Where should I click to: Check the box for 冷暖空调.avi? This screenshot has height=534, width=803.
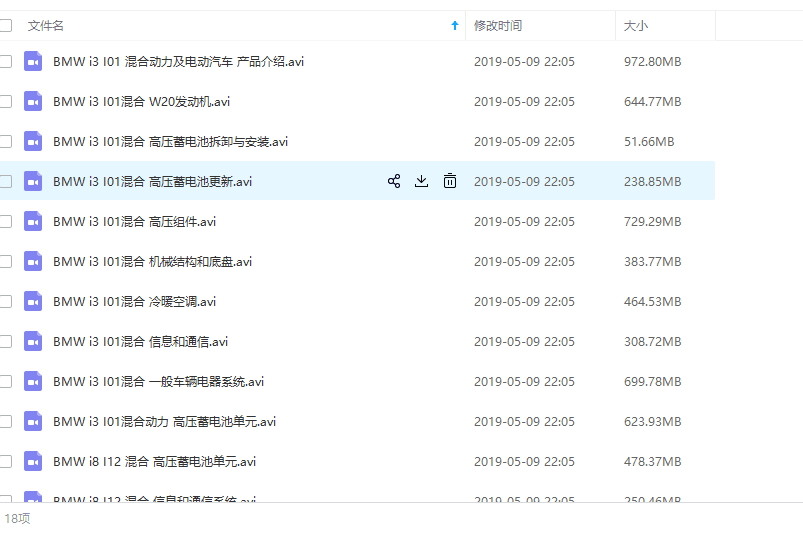(6, 301)
